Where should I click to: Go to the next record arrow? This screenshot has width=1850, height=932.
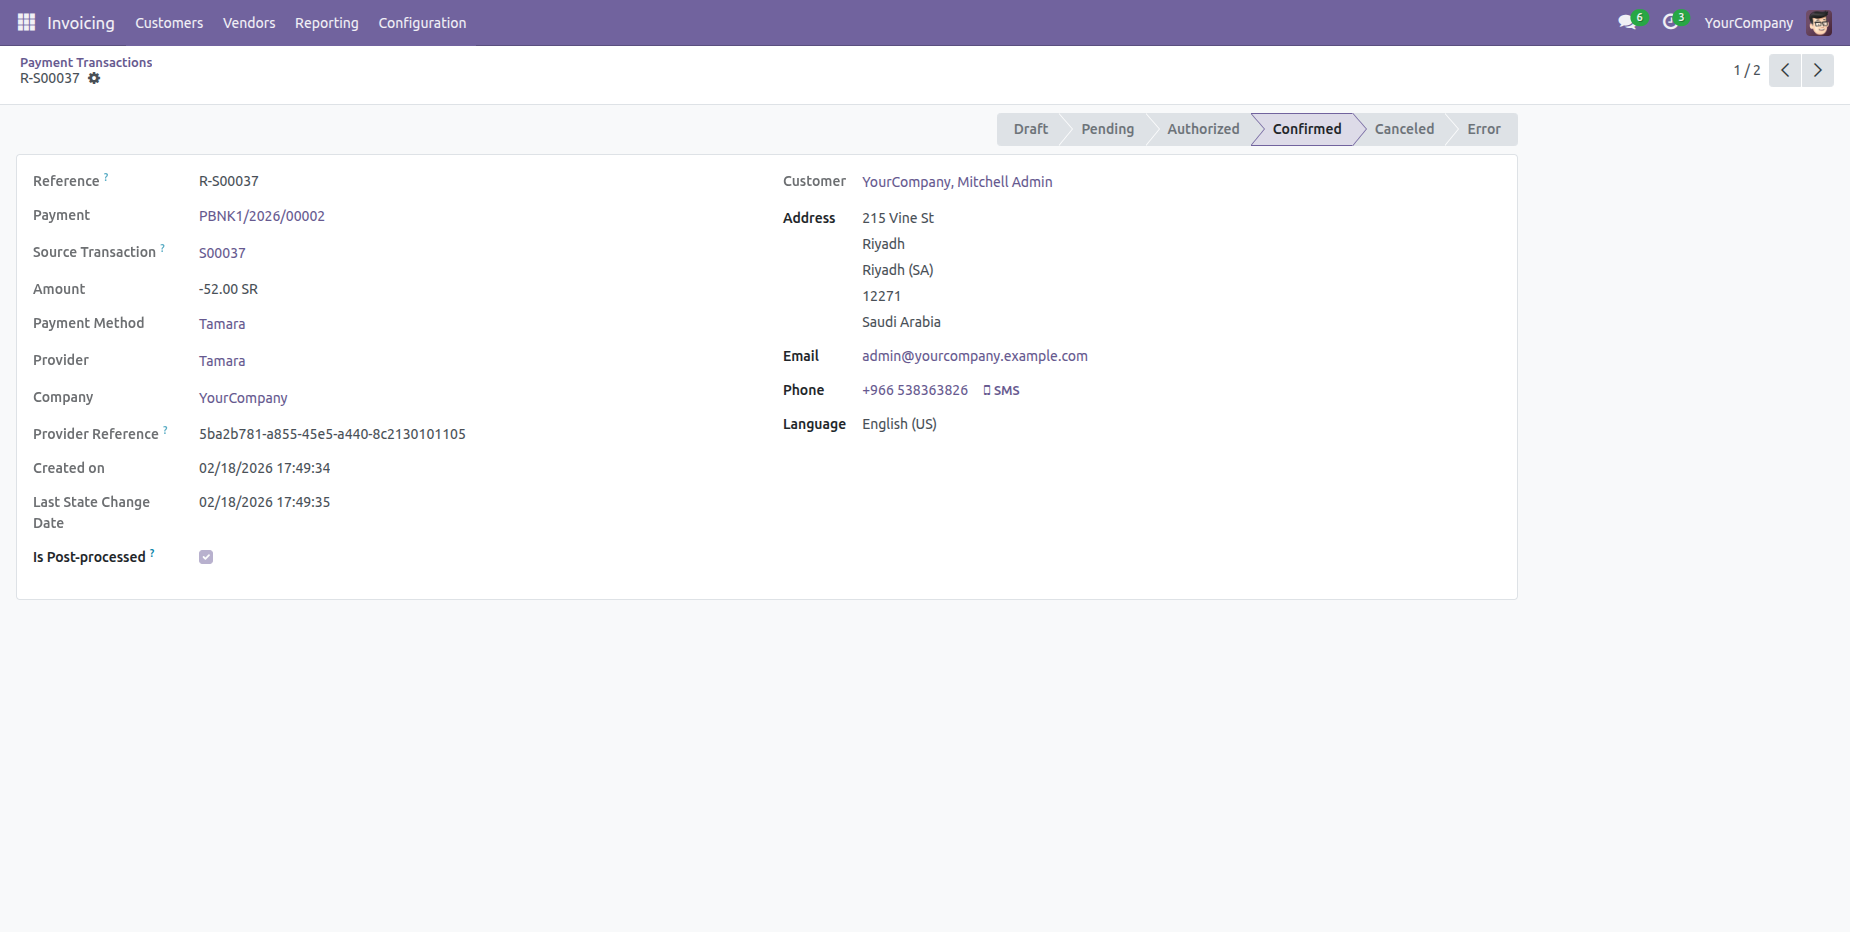(1818, 70)
